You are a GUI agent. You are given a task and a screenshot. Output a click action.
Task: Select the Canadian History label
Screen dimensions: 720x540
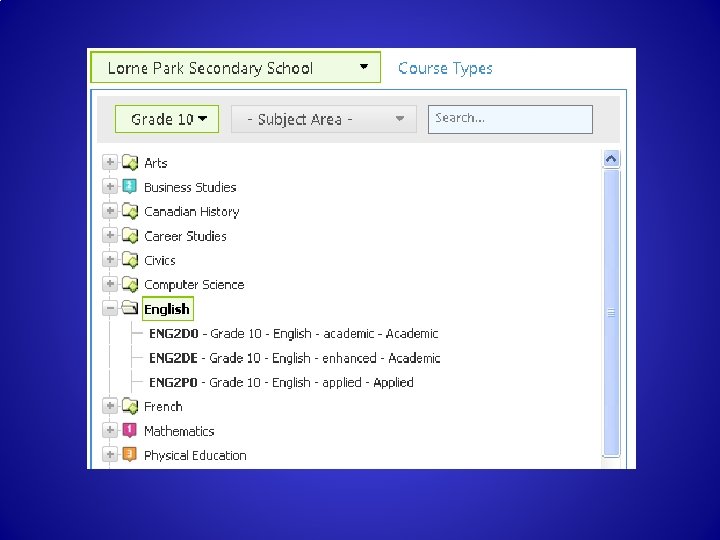point(191,212)
